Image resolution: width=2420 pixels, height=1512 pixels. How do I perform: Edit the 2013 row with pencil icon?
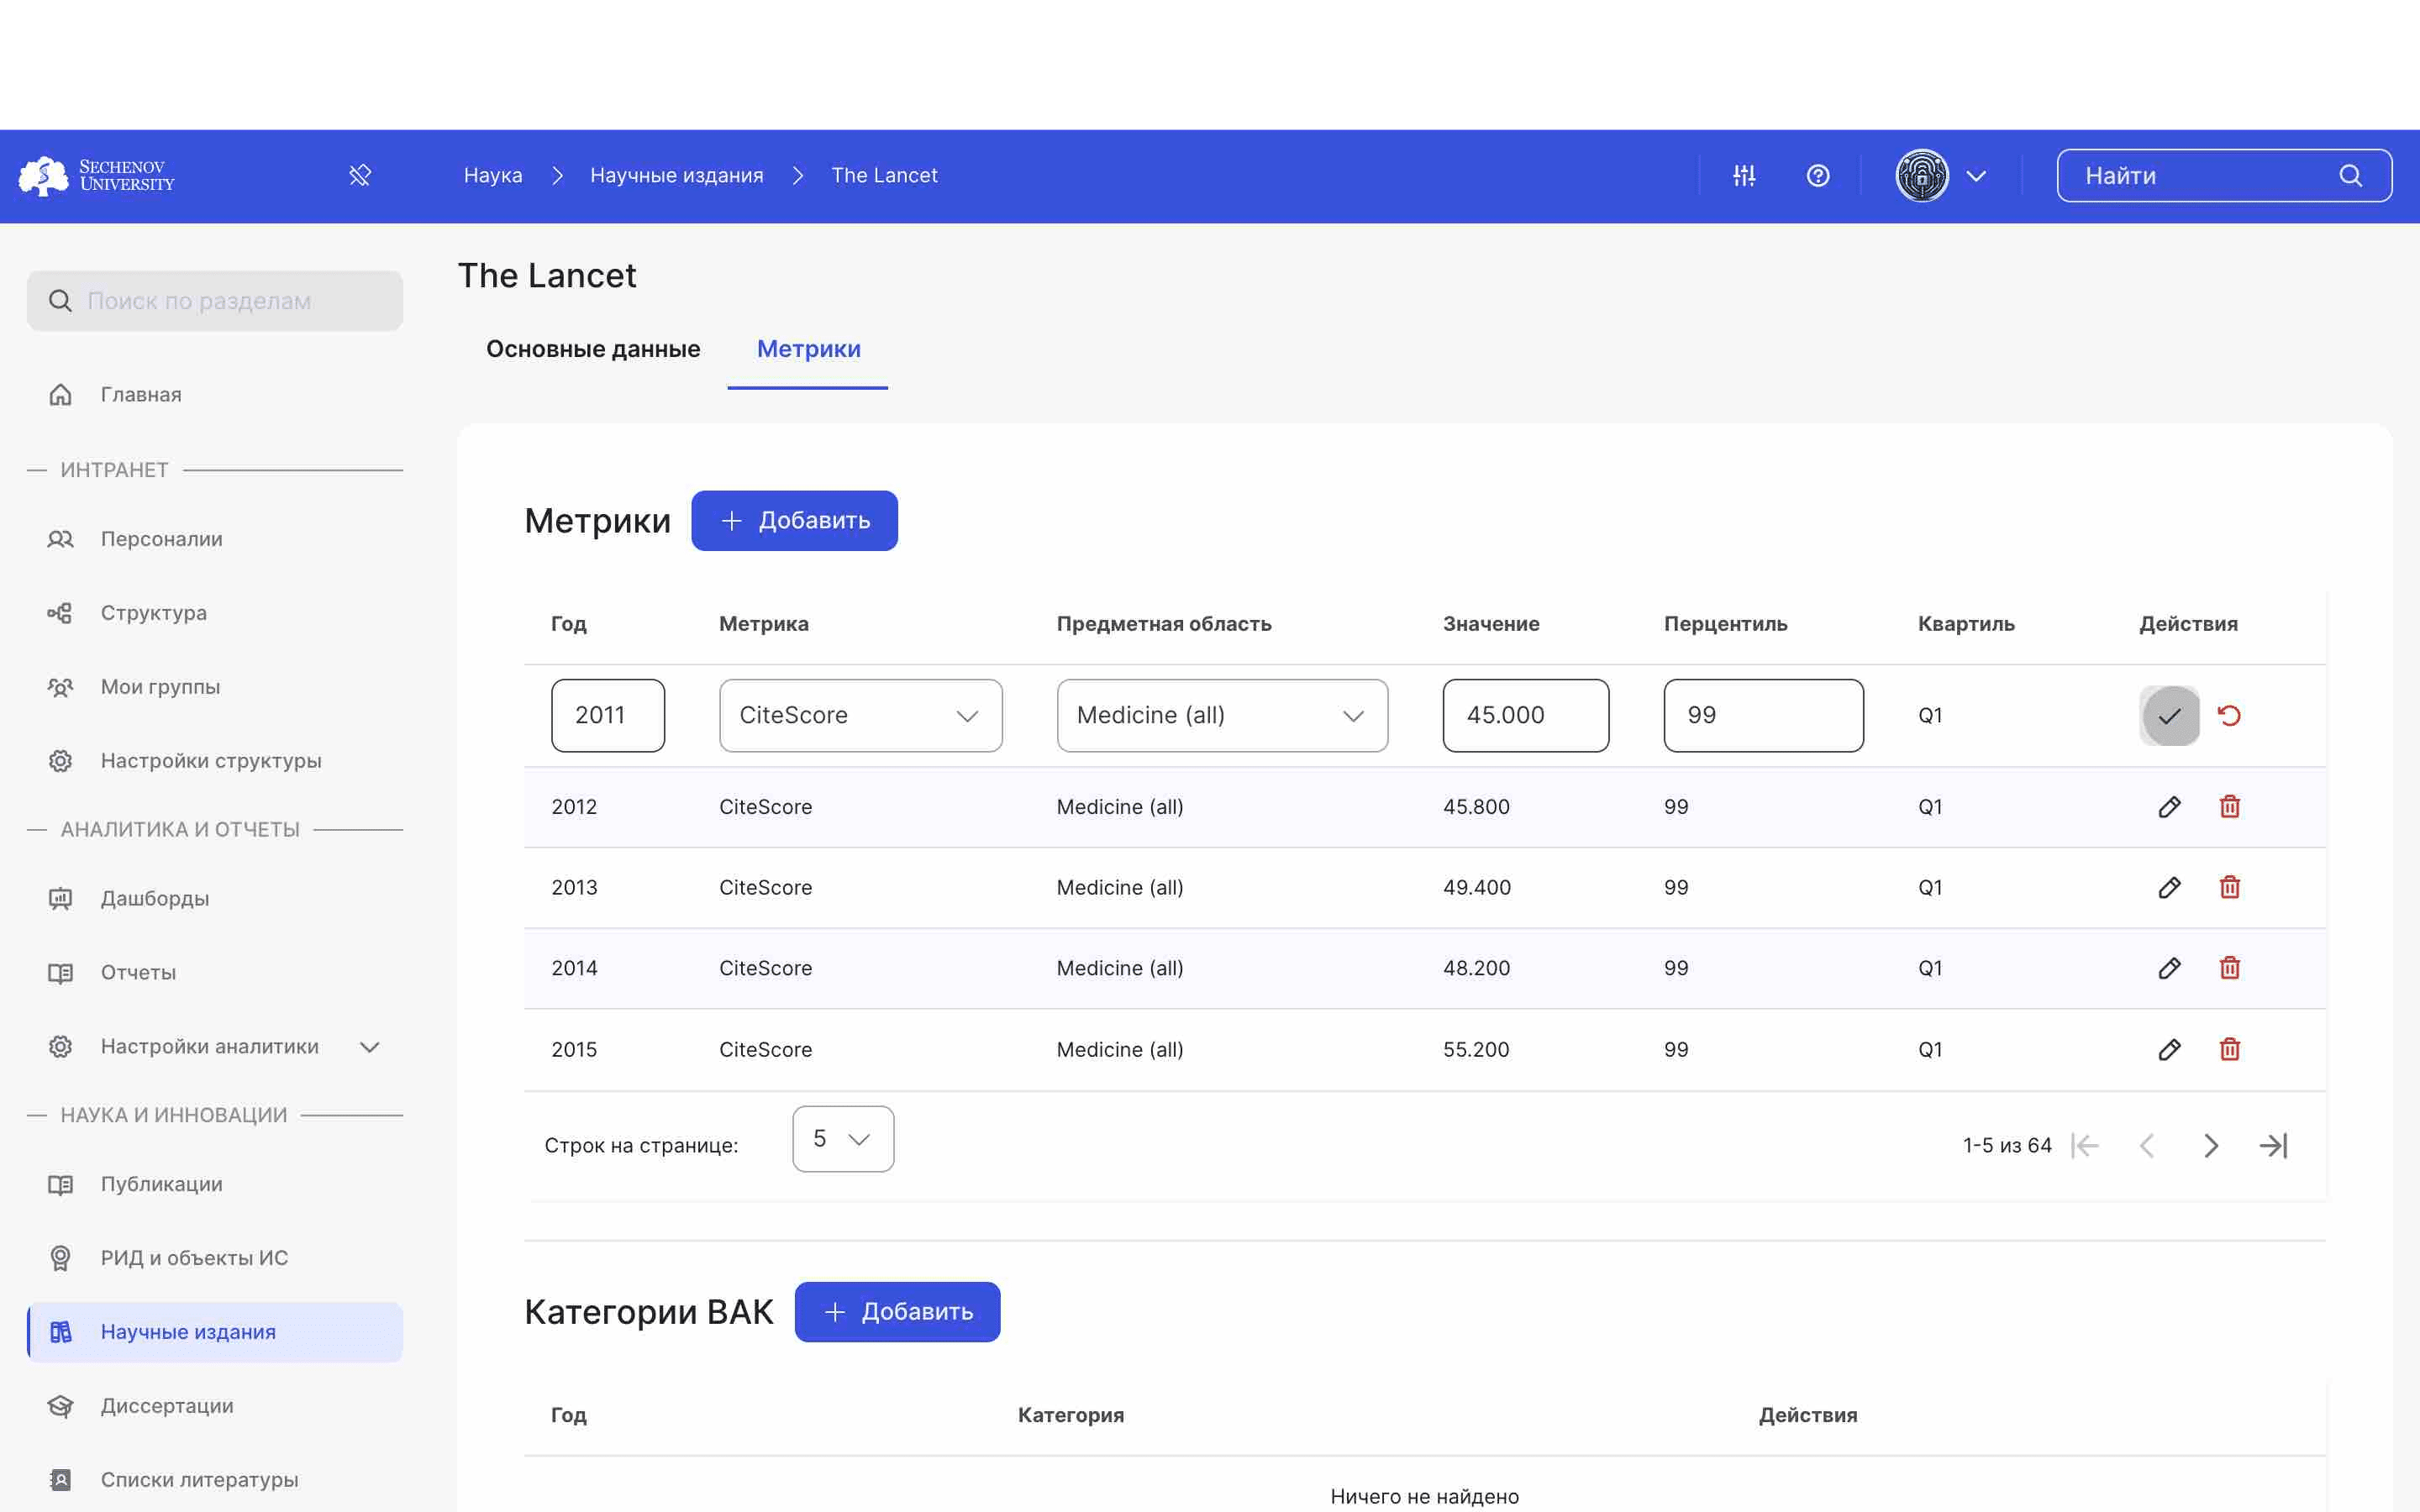coord(2169,888)
